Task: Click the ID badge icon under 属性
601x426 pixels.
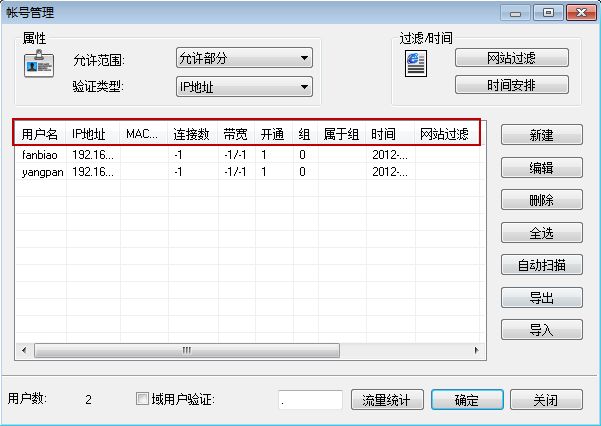Action: pos(39,64)
